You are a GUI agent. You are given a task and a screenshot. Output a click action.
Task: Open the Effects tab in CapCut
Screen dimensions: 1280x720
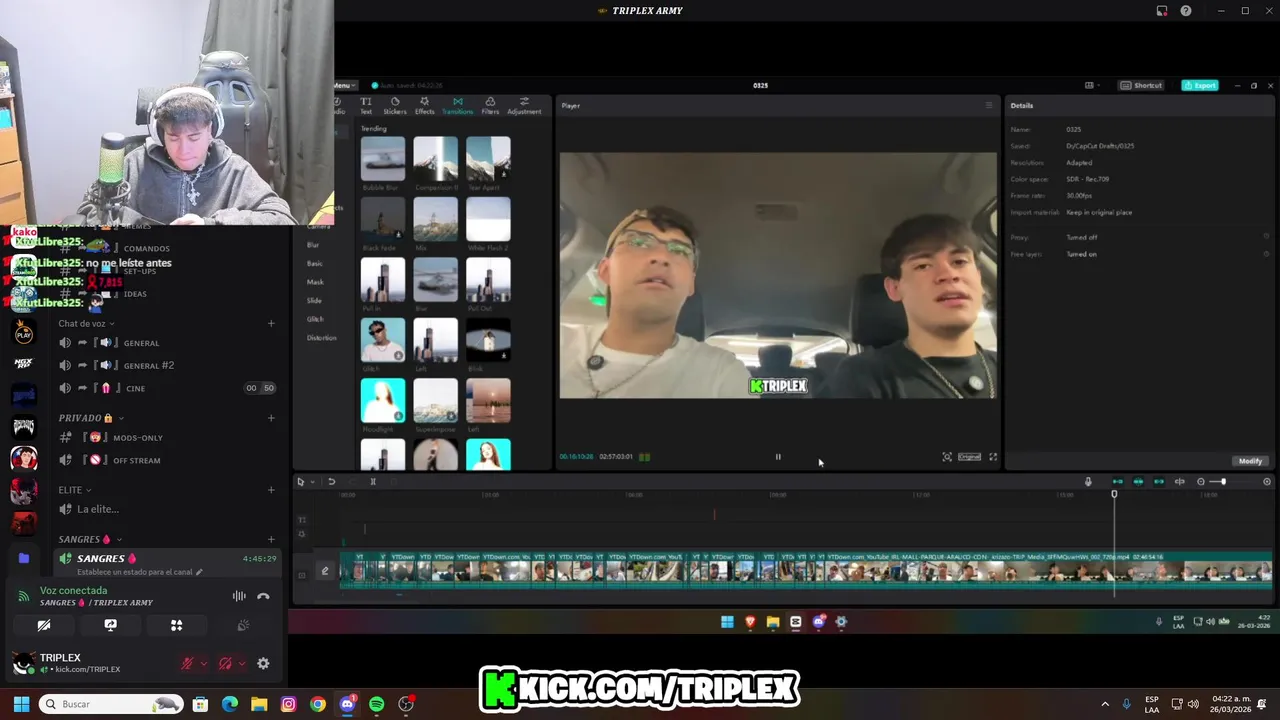coord(425,105)
